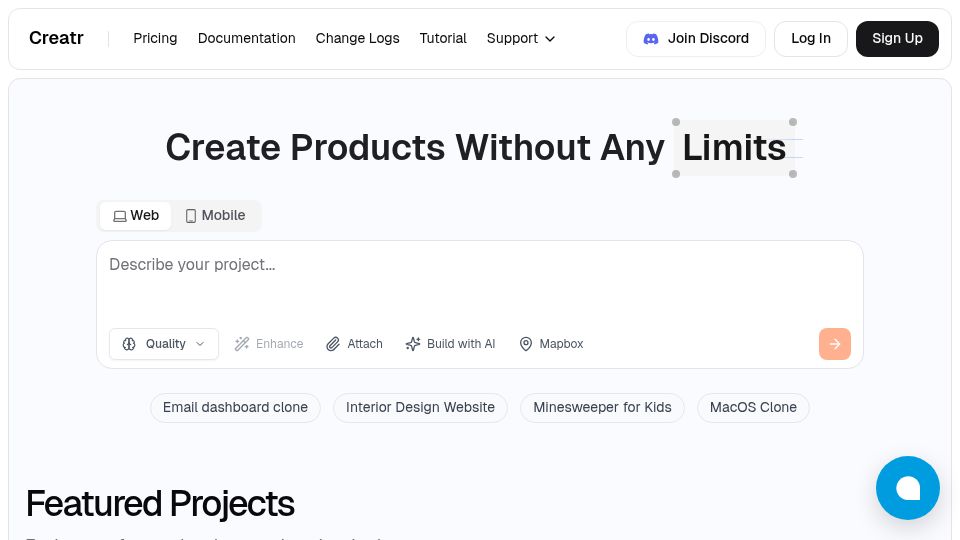This screenshot has height=540, width=960.
Task: Choose the Interior Design Website suggestion
Action: tap(420, 408)
